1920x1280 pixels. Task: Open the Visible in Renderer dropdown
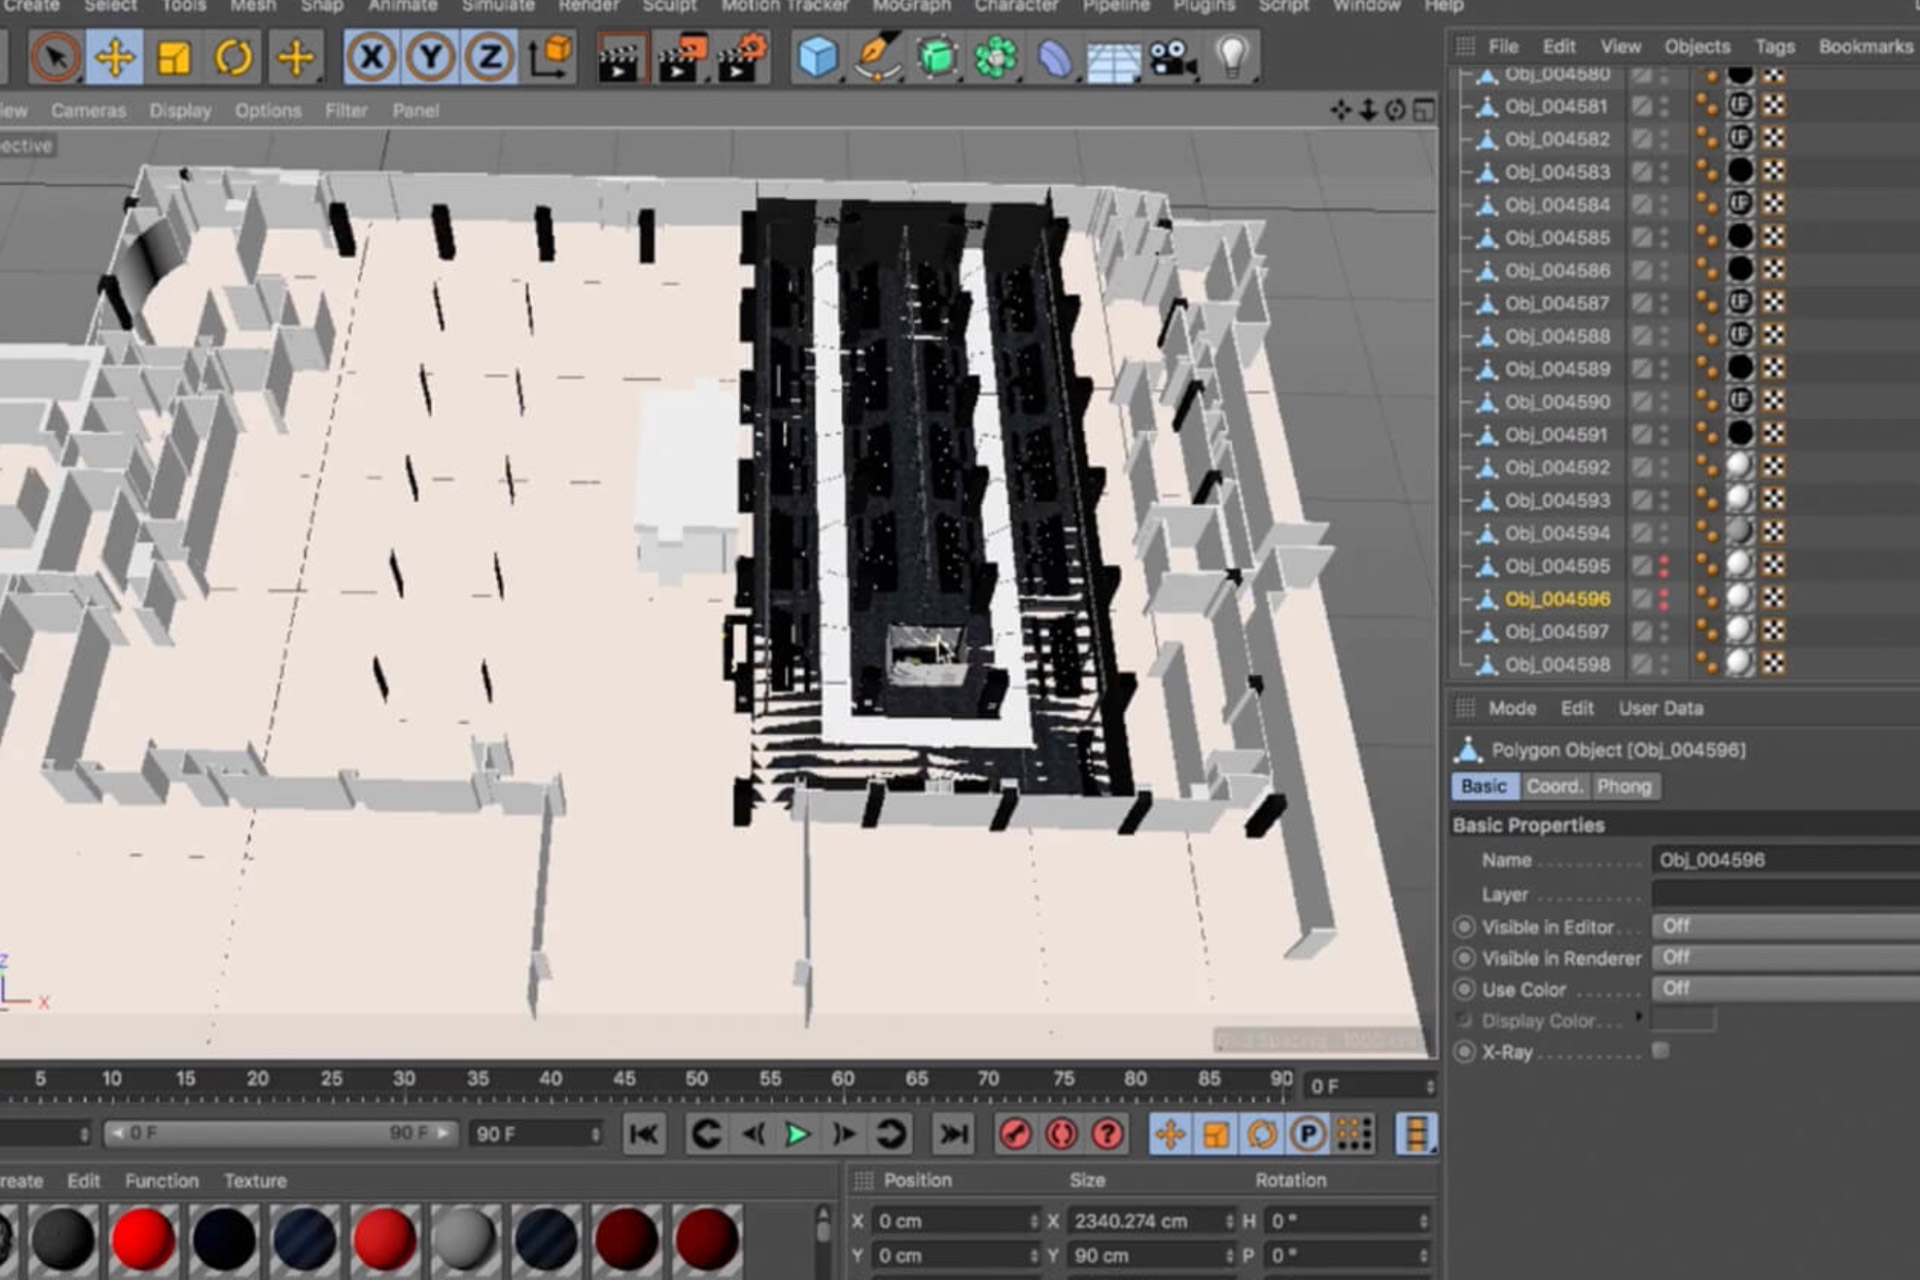pyautogui.click(x=1785, y=958)
